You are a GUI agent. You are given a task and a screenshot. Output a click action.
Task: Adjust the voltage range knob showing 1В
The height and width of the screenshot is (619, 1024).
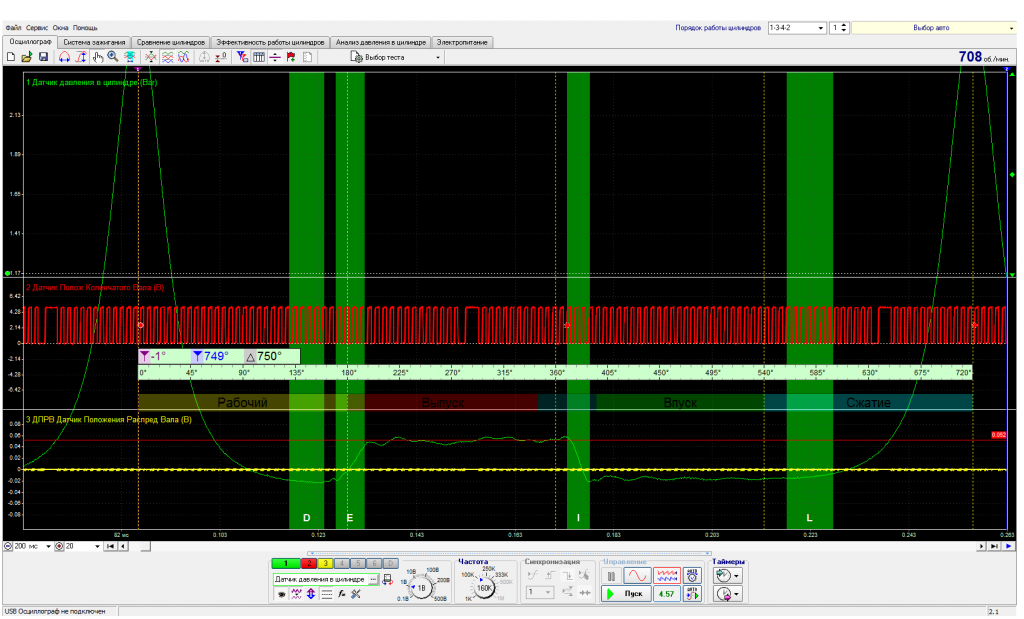coord(421,588)
